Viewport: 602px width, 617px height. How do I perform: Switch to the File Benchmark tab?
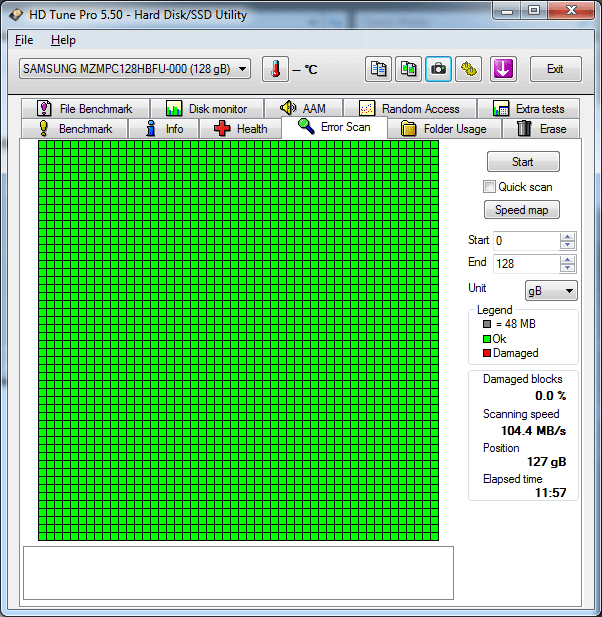click(x=85, y=109)
